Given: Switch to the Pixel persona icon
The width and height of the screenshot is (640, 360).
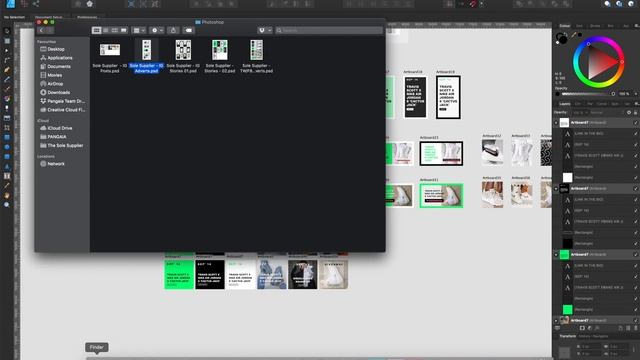Looking at the screenshot, I should coord(24,4).
